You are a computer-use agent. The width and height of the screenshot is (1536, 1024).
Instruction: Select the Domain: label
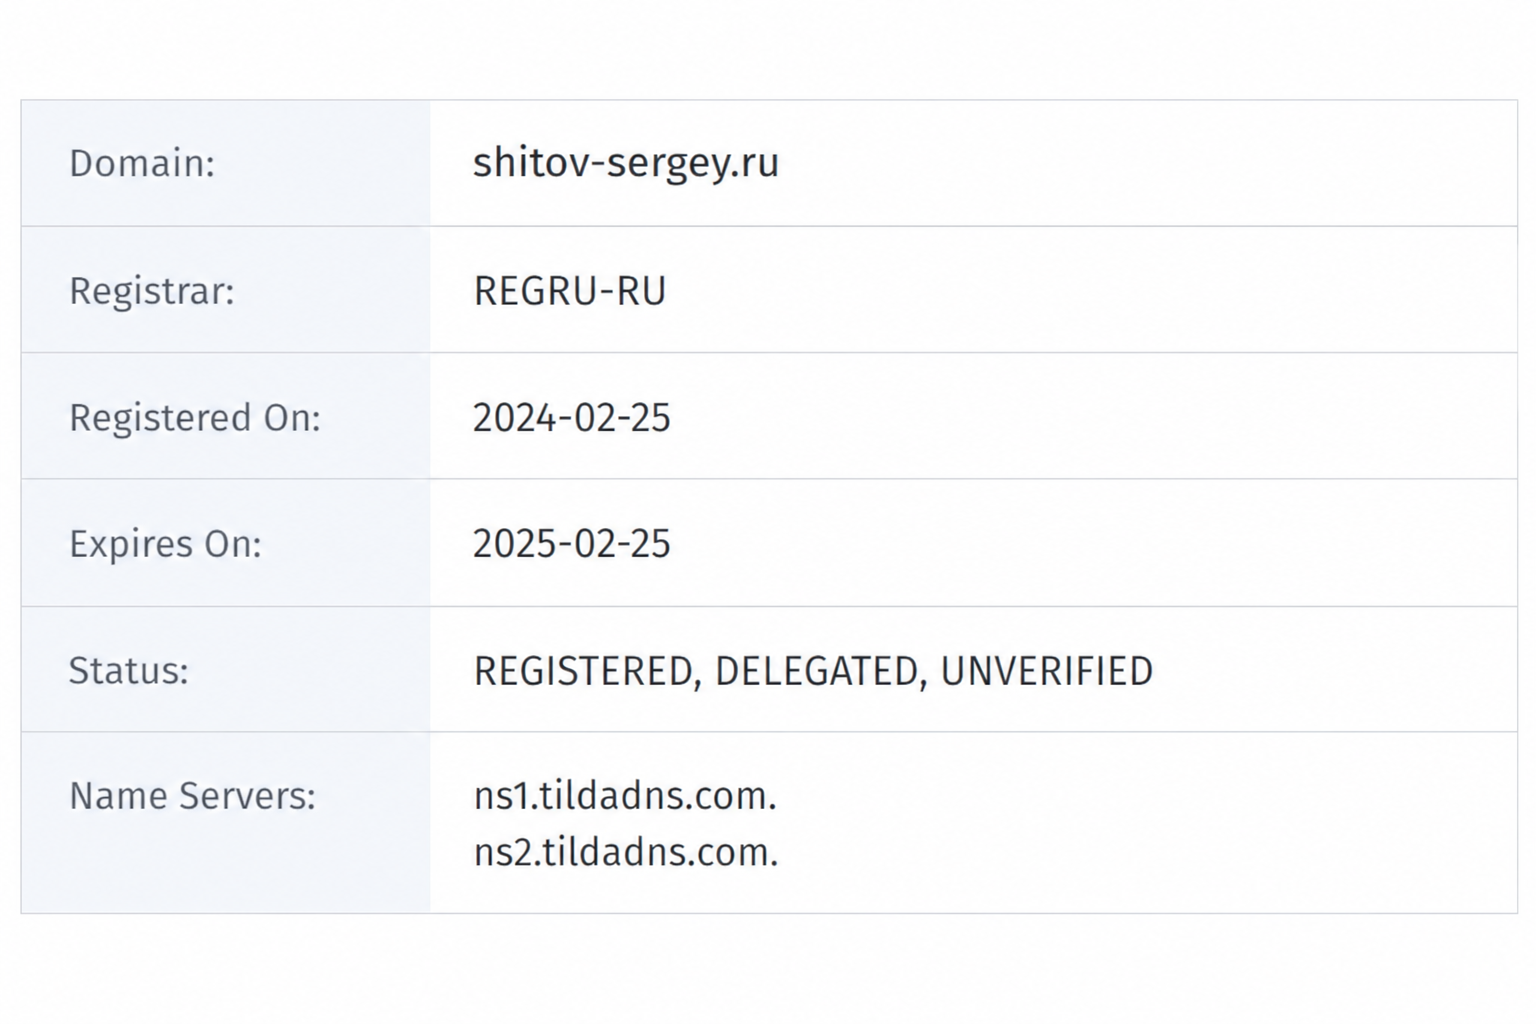coord(142,164)
